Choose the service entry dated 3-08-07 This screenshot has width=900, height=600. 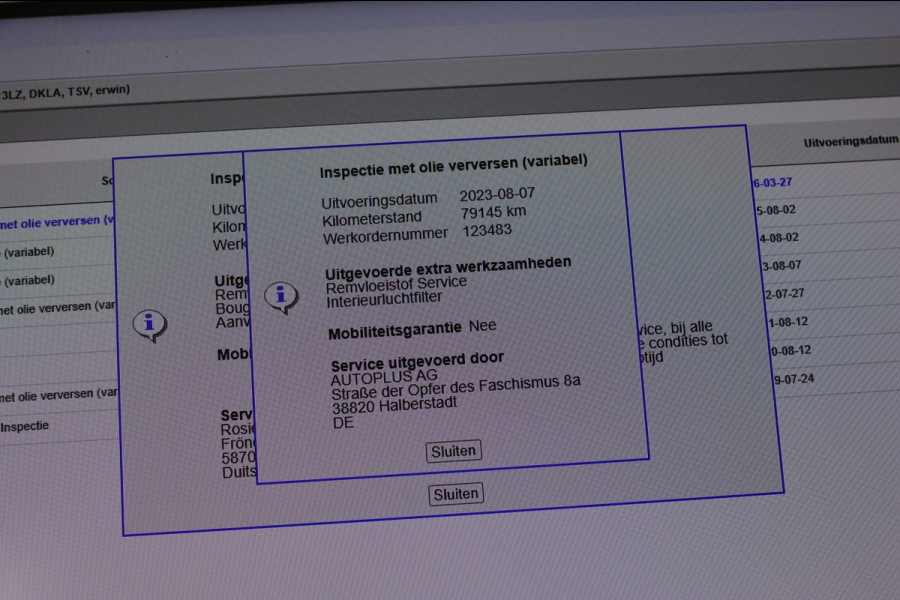coord(778,266)
